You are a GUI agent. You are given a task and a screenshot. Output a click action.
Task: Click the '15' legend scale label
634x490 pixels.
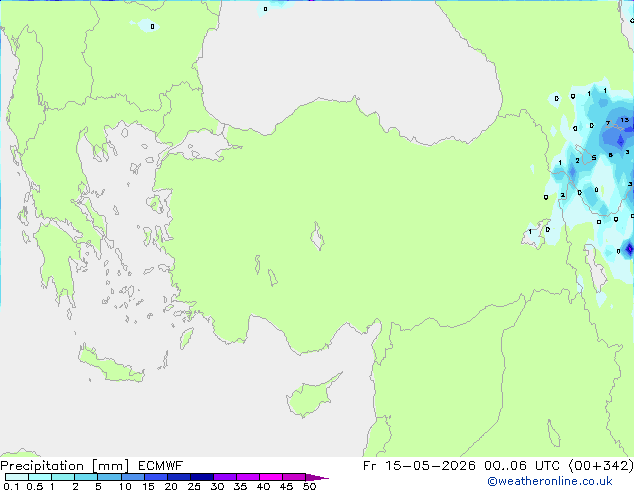pyautogui.click(x=148, y=486)
